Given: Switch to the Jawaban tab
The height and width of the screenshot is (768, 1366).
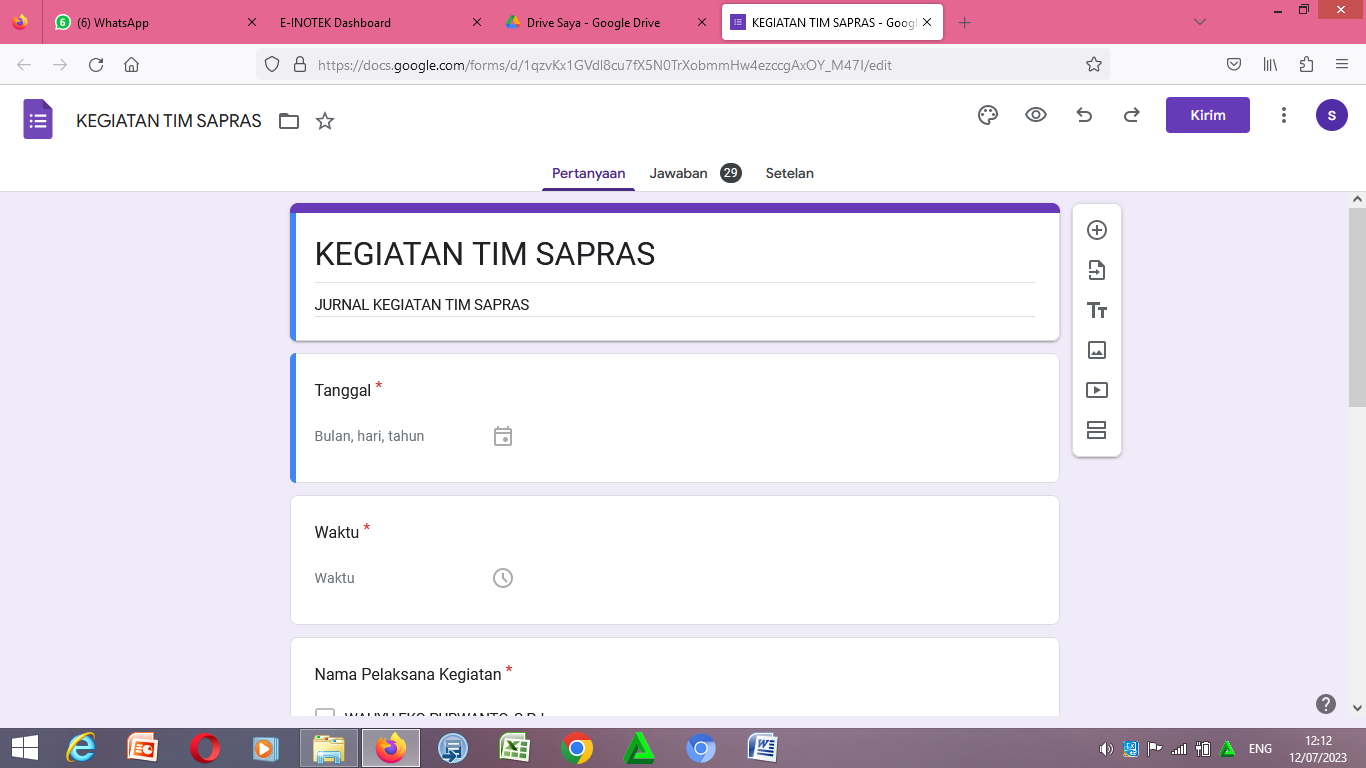Looking at the screenshot, I should tap(679, 173).
